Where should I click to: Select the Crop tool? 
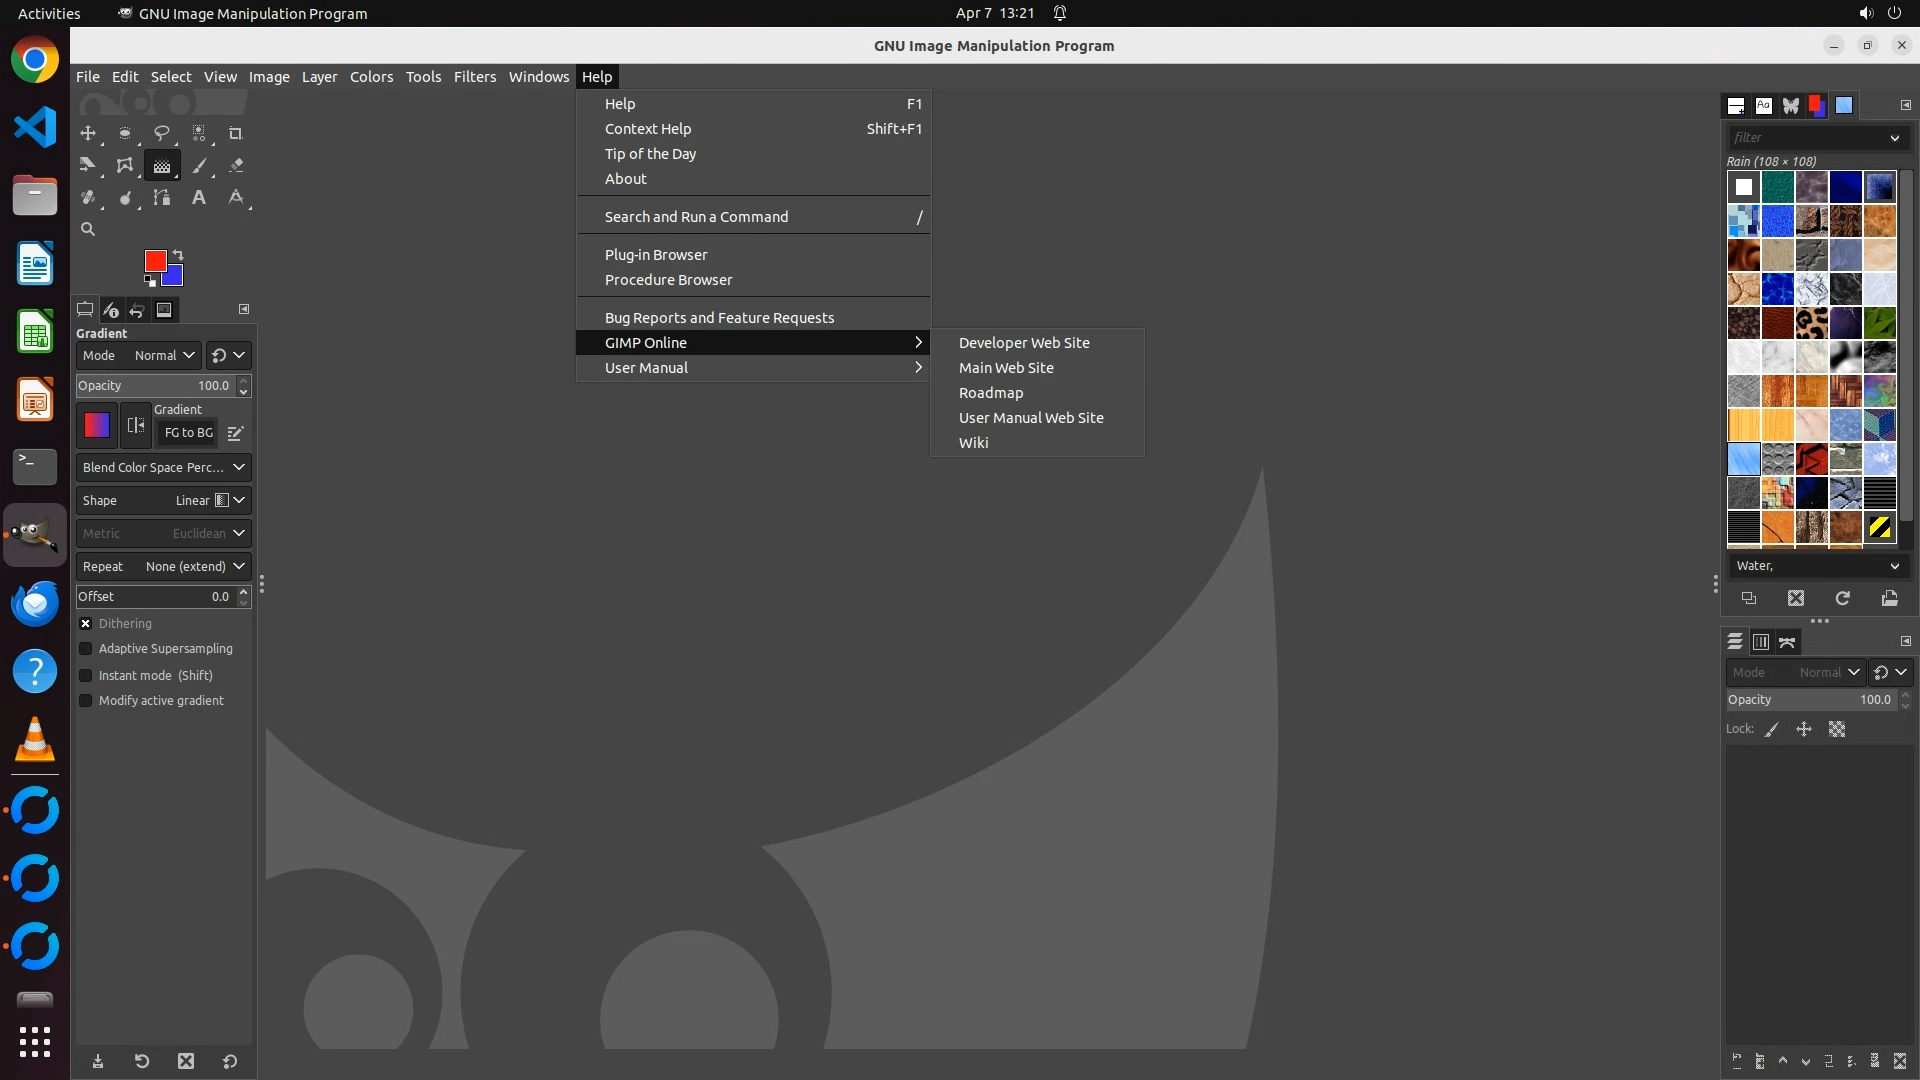pos(236,133)
